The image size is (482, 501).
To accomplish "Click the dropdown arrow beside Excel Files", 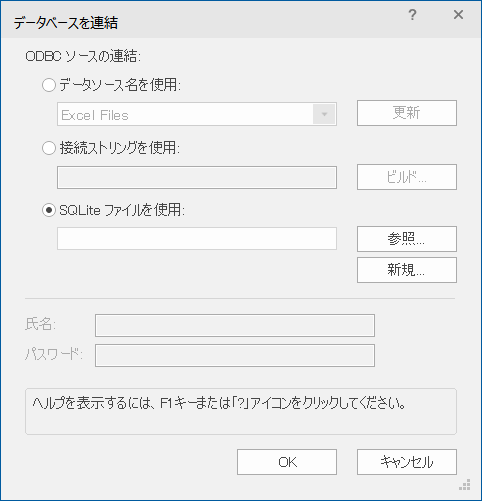I will 324,114.
